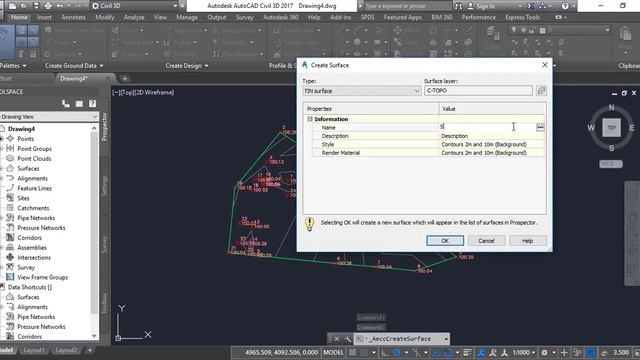Expand the Create Ground Data panel dropdown
The image size is (640, 360).
pyautogui.click(x=74, y=66)
